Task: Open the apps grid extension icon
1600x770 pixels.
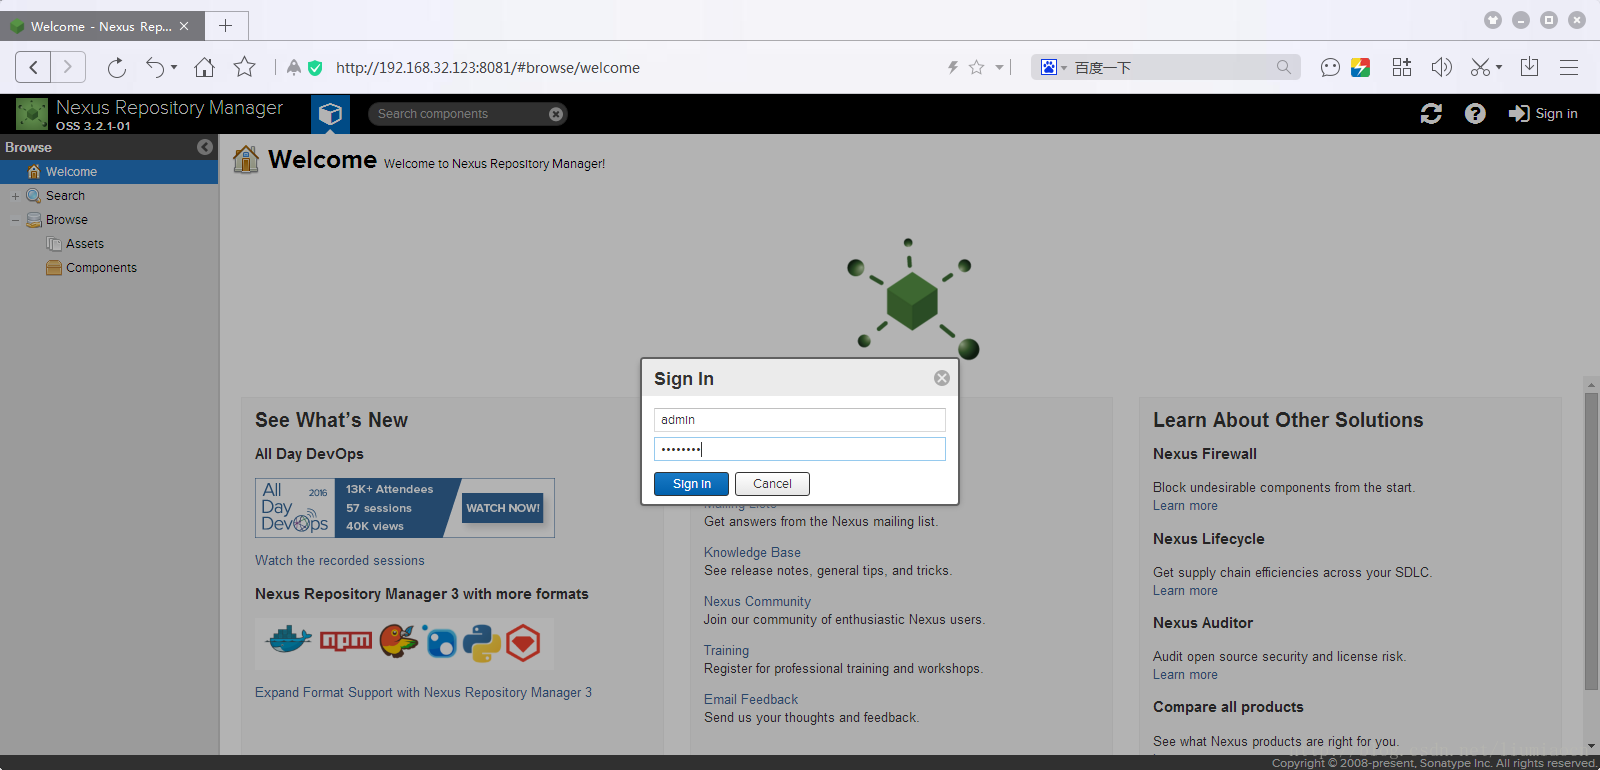Action: 1402,67
